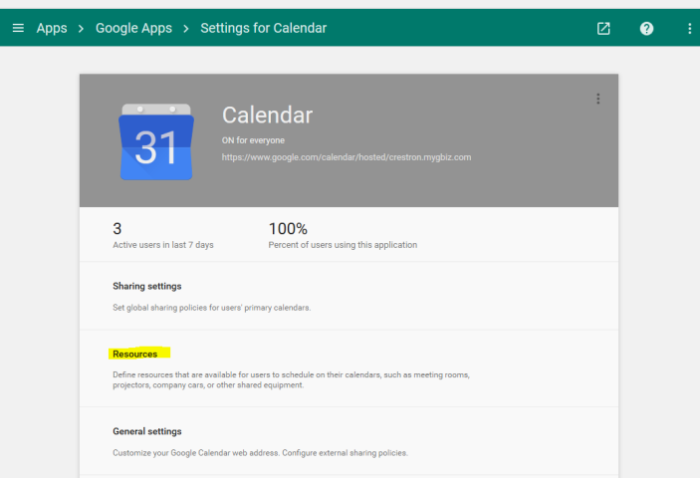Viewport: 700px width, 478px height.
Task: Click the Calendar title heading
Action: point(267,115)
